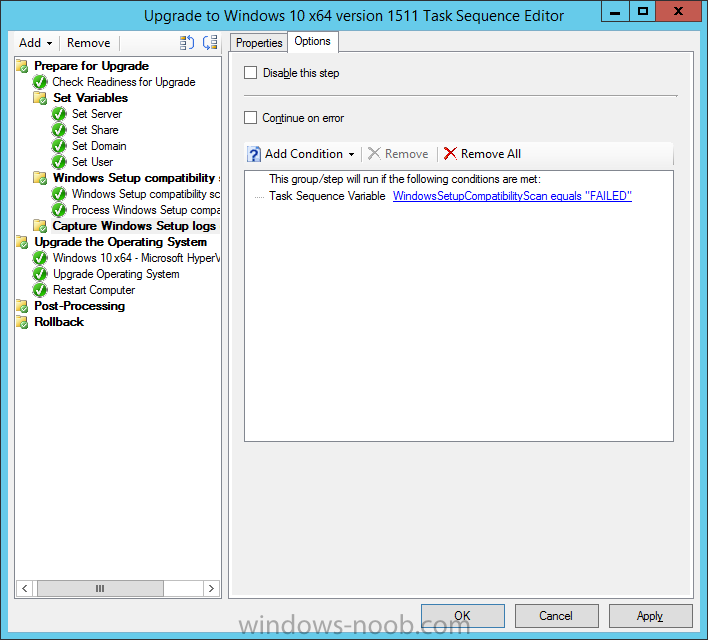The height and width of the screenshot is (640, 708).
Task: Click the tree horizontal scrollbar right arrow
Action: click(211, 588)
